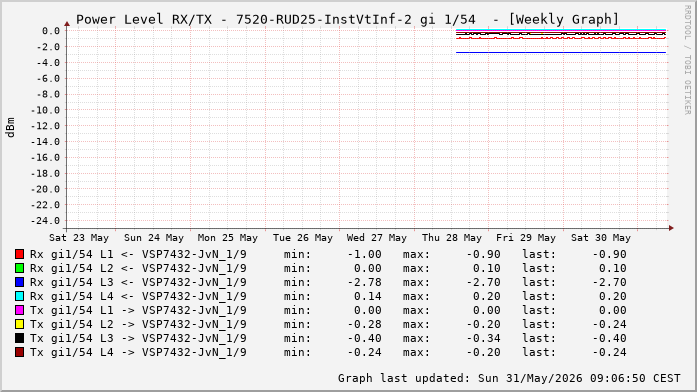Click the cyan Rx L4 legend swatch
Viewport: 697px width, 392px height.
tap(19, 296)
